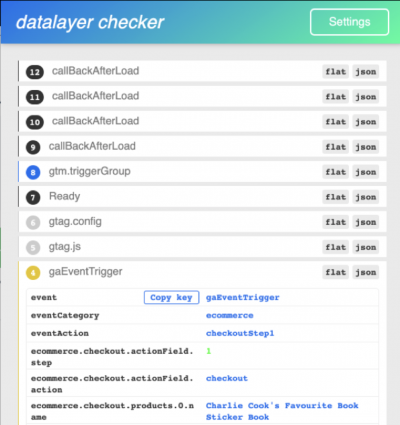Click the gray number 5 badge
400x425 pixels.
click(33, 247)
